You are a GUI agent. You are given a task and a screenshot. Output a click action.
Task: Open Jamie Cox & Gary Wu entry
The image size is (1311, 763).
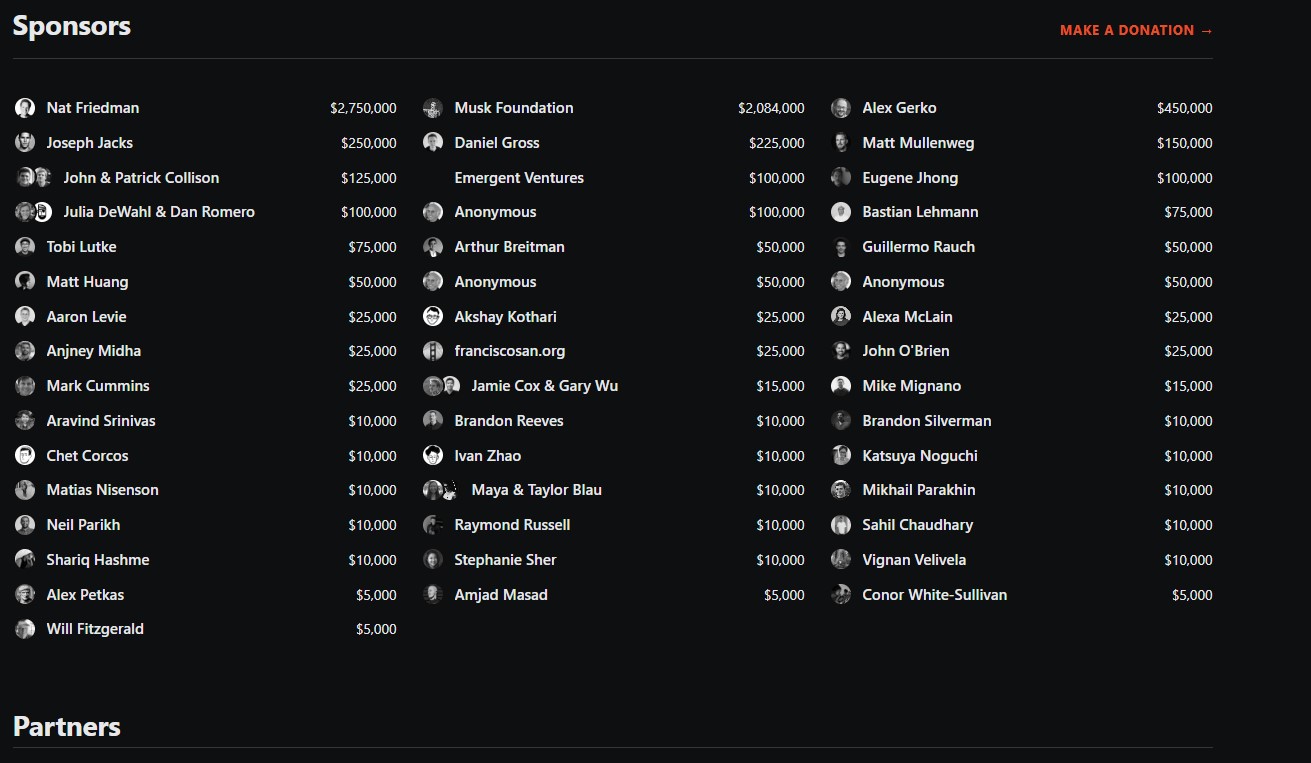click(545, 386)
